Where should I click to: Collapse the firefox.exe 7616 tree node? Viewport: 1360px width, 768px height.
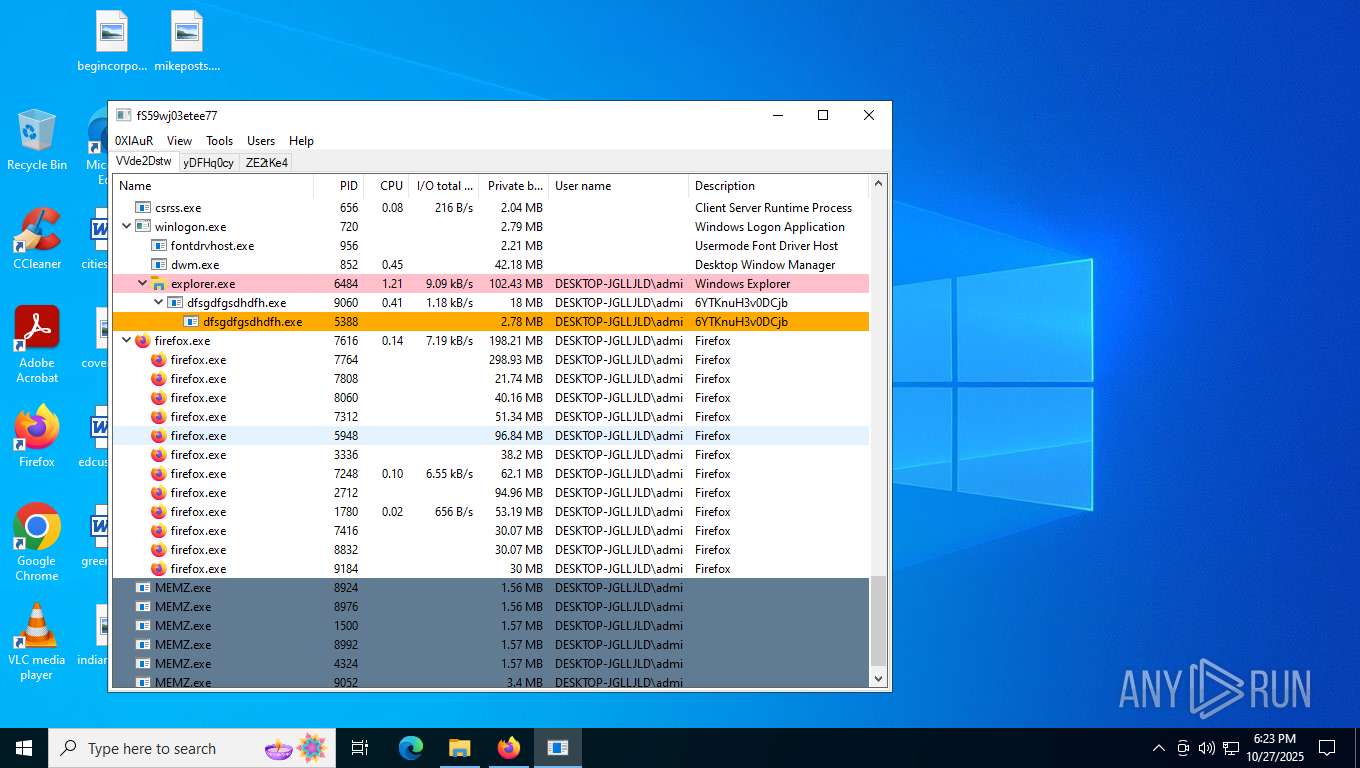[126, 341]
